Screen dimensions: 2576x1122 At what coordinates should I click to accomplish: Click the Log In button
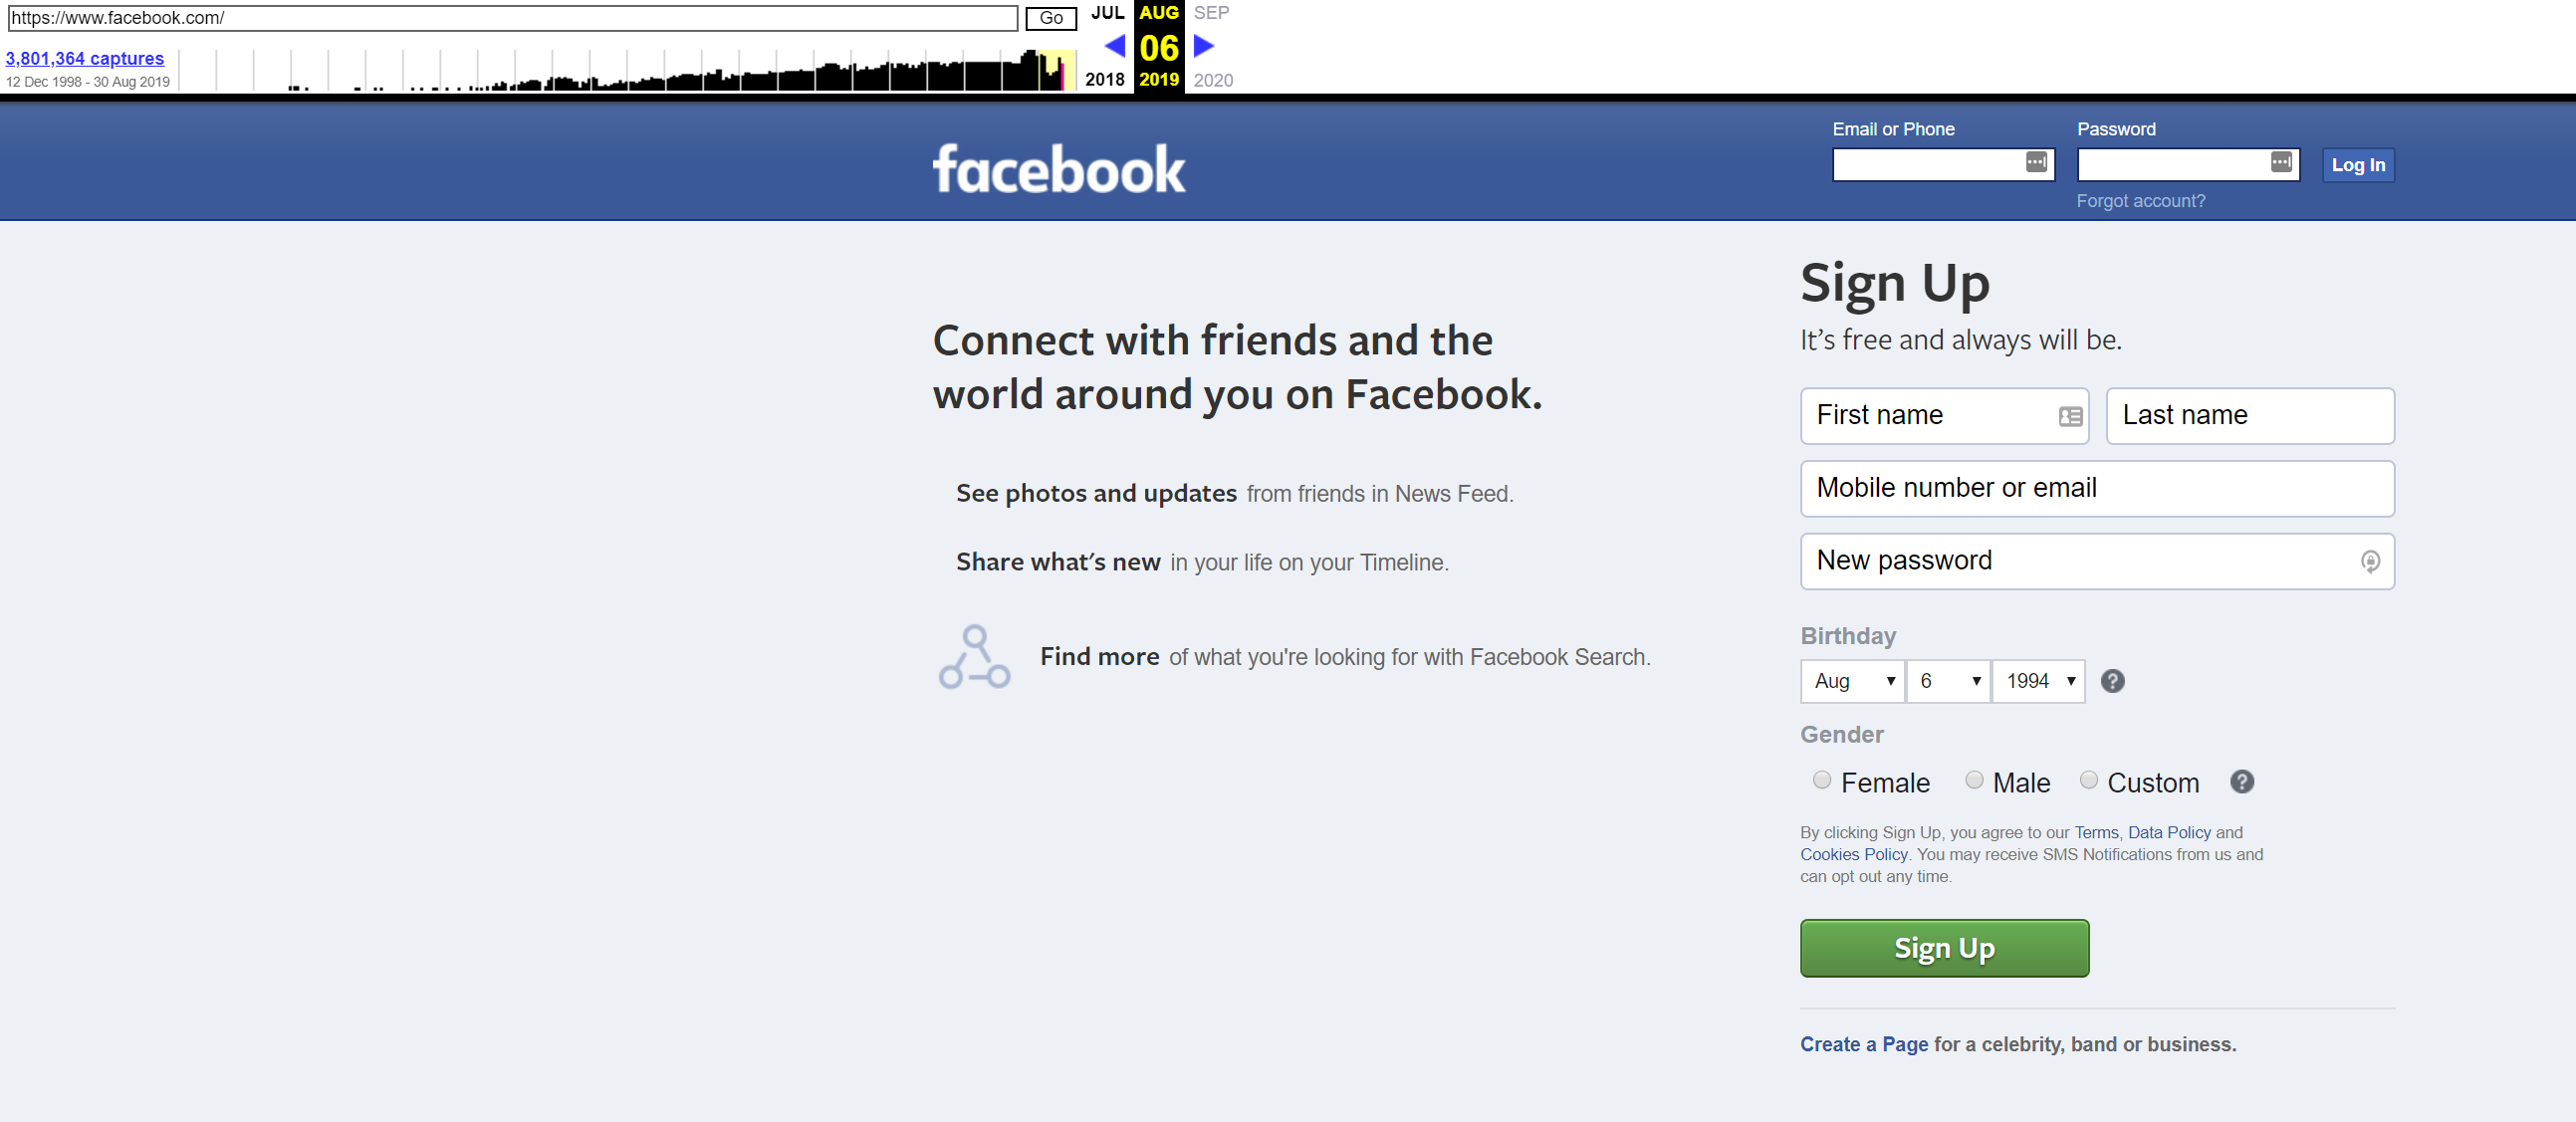2358,165
